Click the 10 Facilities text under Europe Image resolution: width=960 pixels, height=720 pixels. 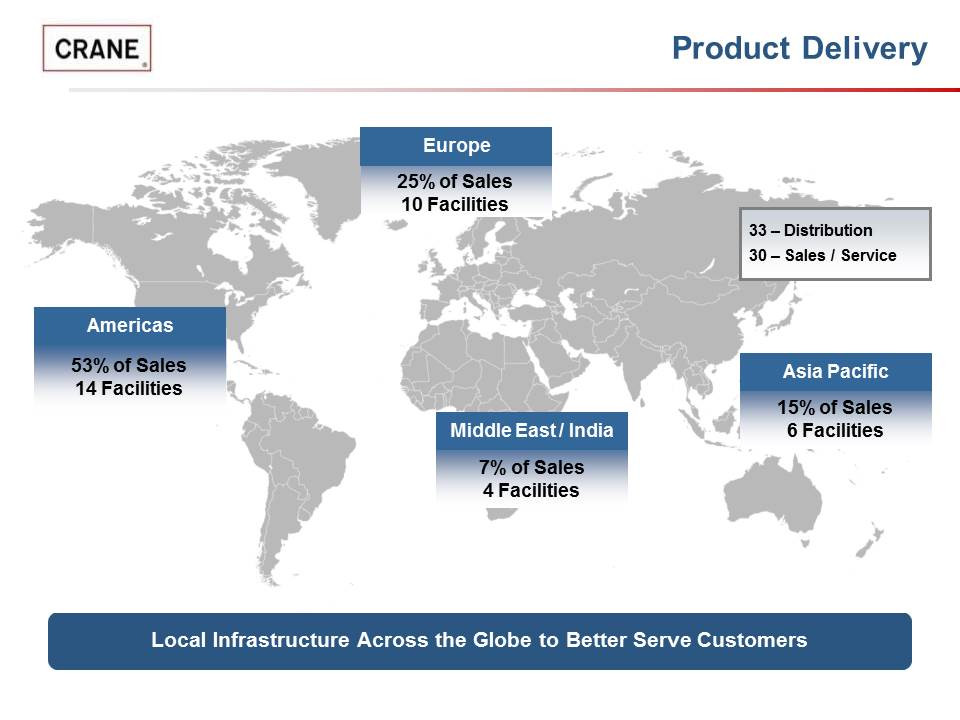pyautogui.click(x=454, y=204)
